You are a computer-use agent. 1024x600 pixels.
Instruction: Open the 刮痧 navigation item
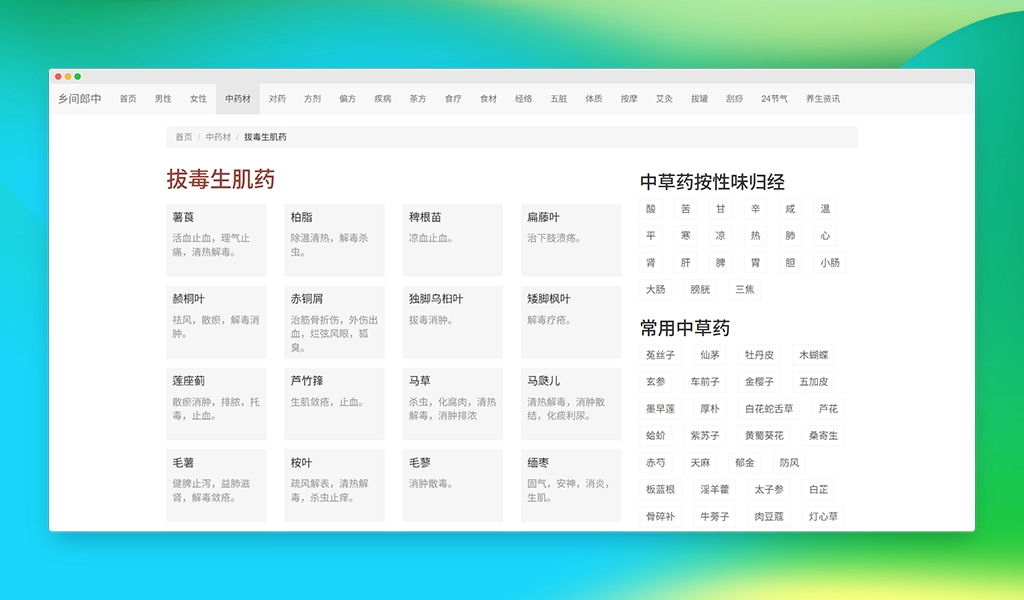coord(735,99)
